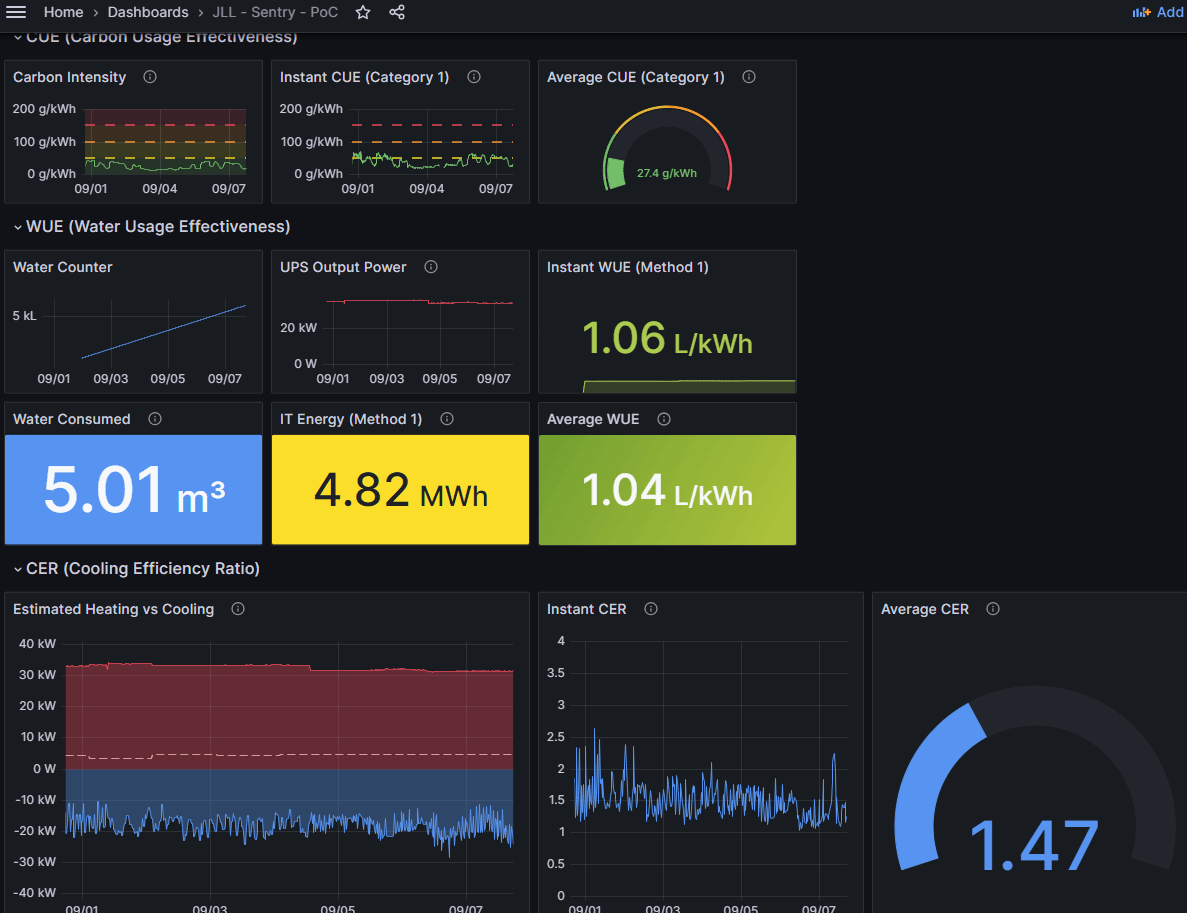Show info for Instant CER panel
This screenshot has height=913, width=1187.
click(651, 609)
